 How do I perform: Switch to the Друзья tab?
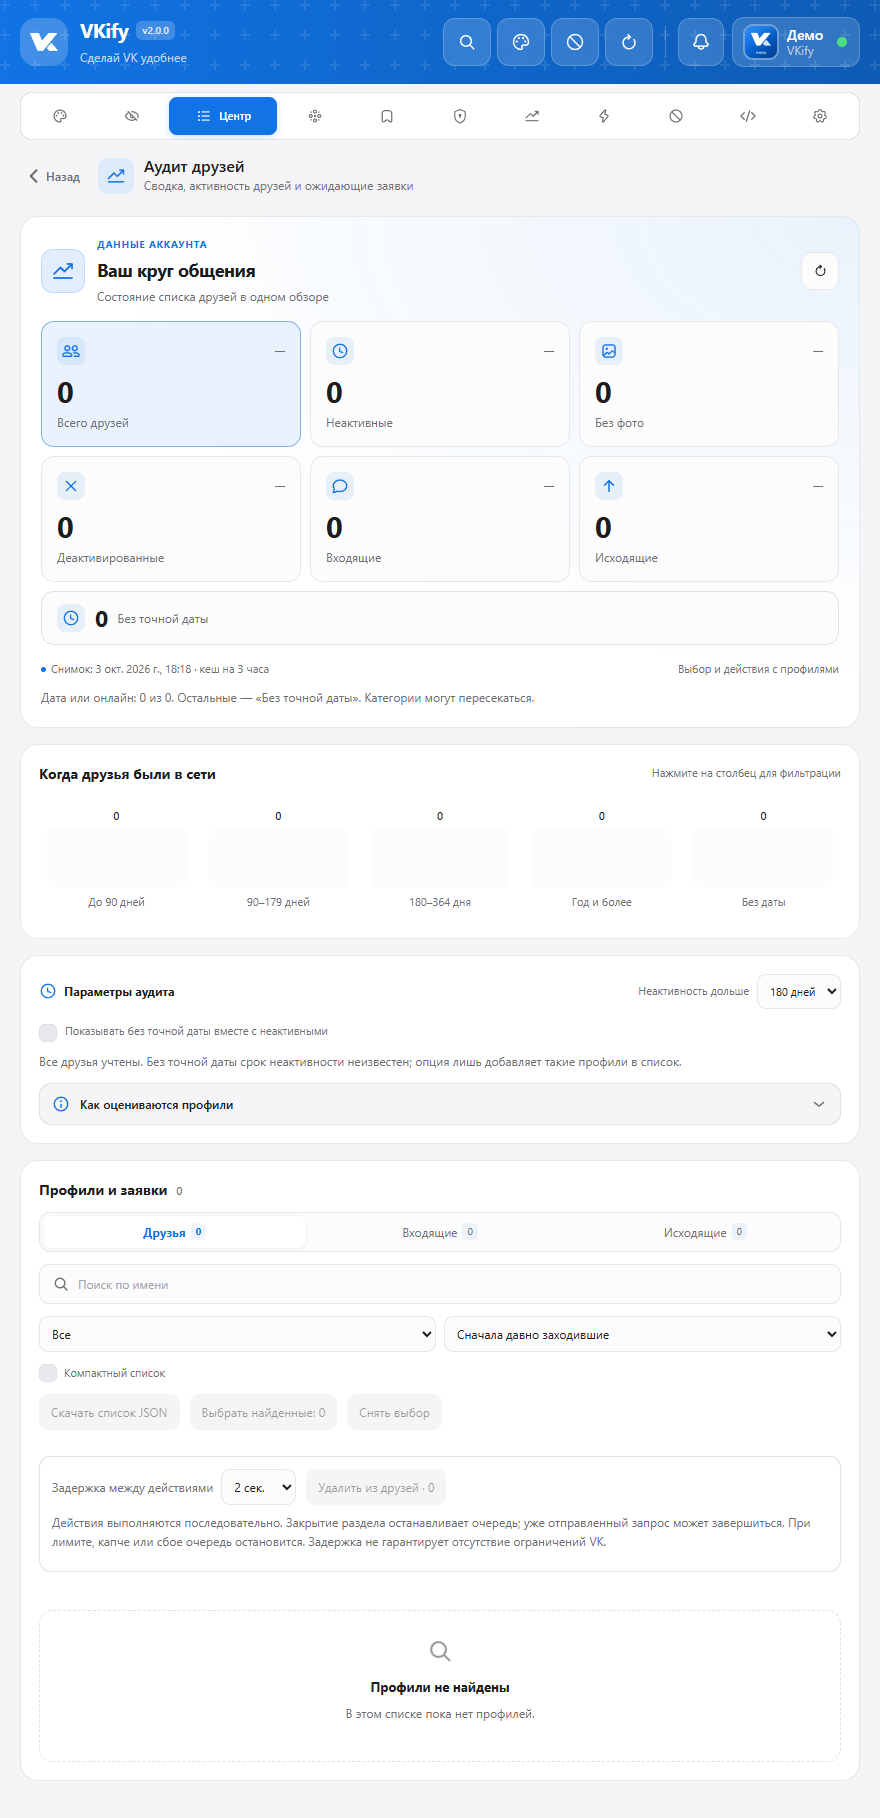point(174,1232)
